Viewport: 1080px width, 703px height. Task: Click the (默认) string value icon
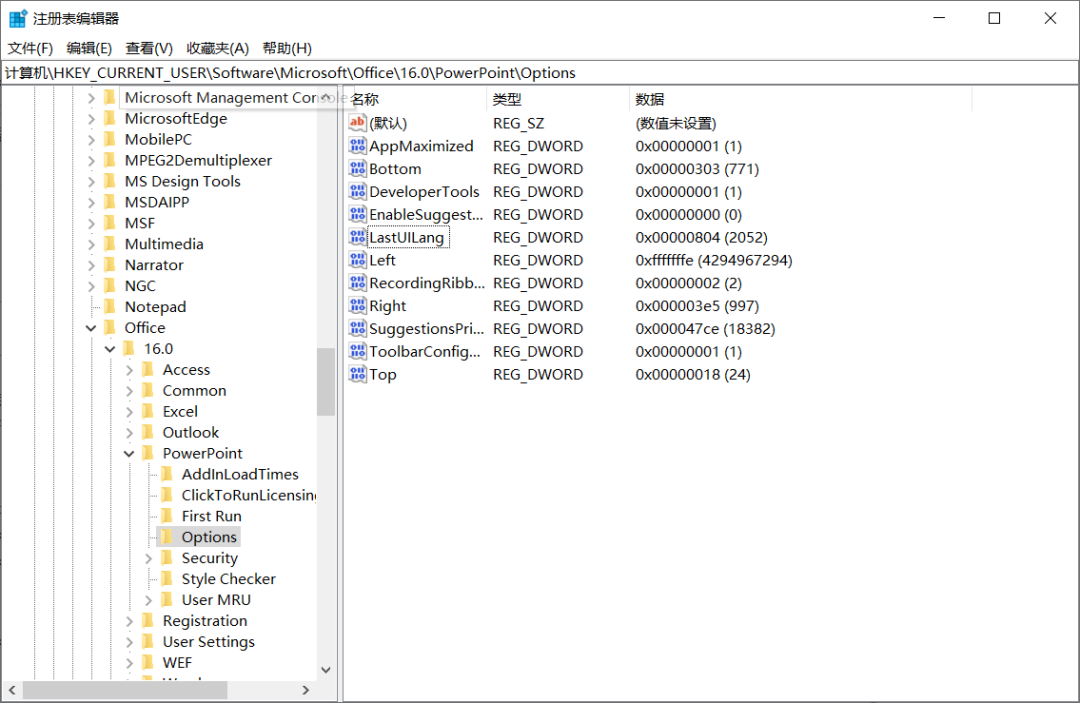click(357, 123)
